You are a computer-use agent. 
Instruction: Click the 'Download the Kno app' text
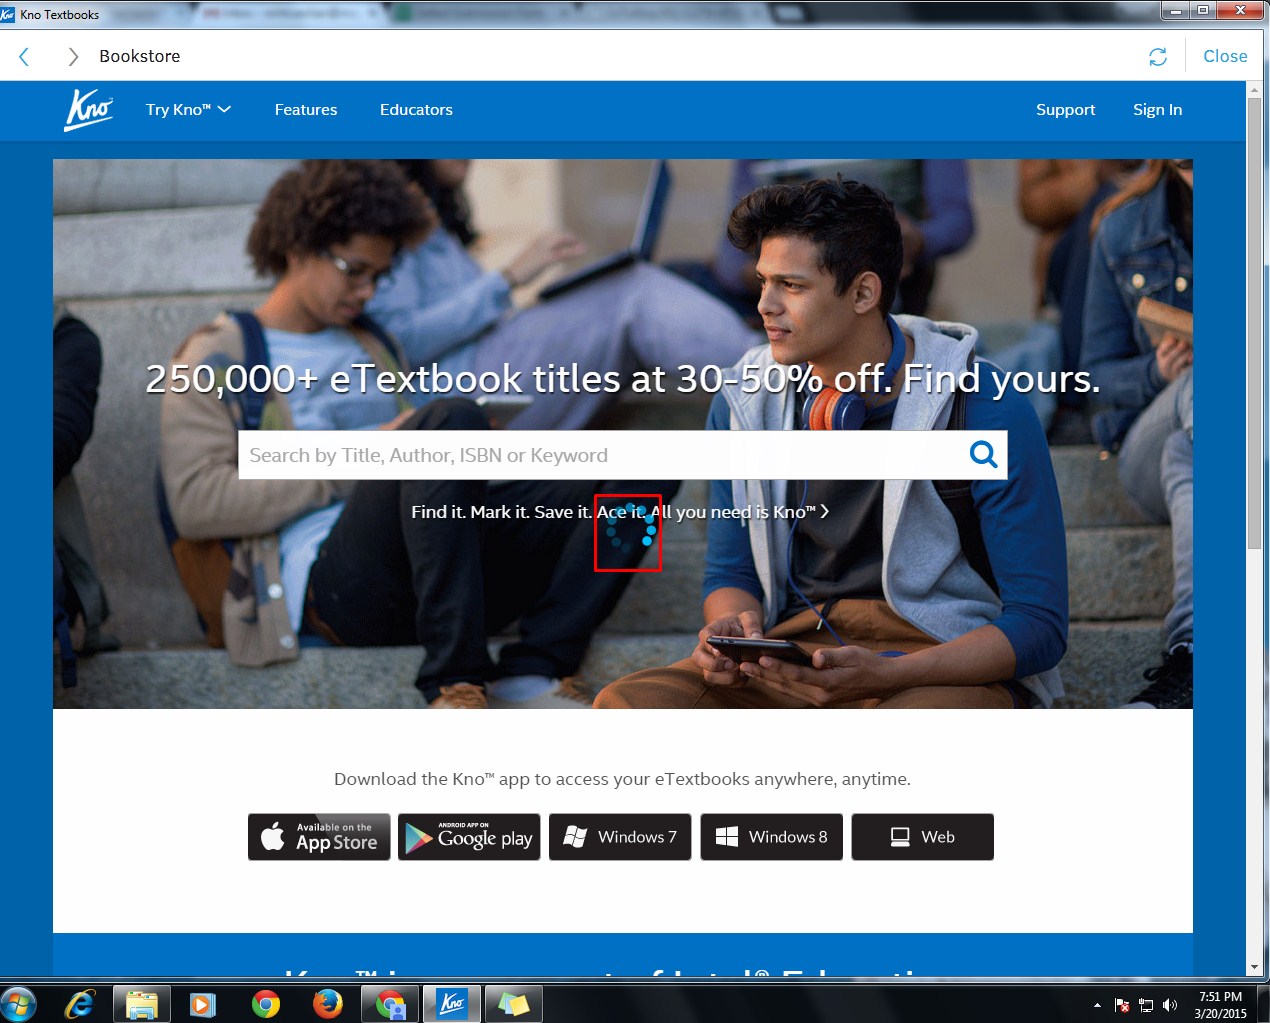[x=622, y=779]
